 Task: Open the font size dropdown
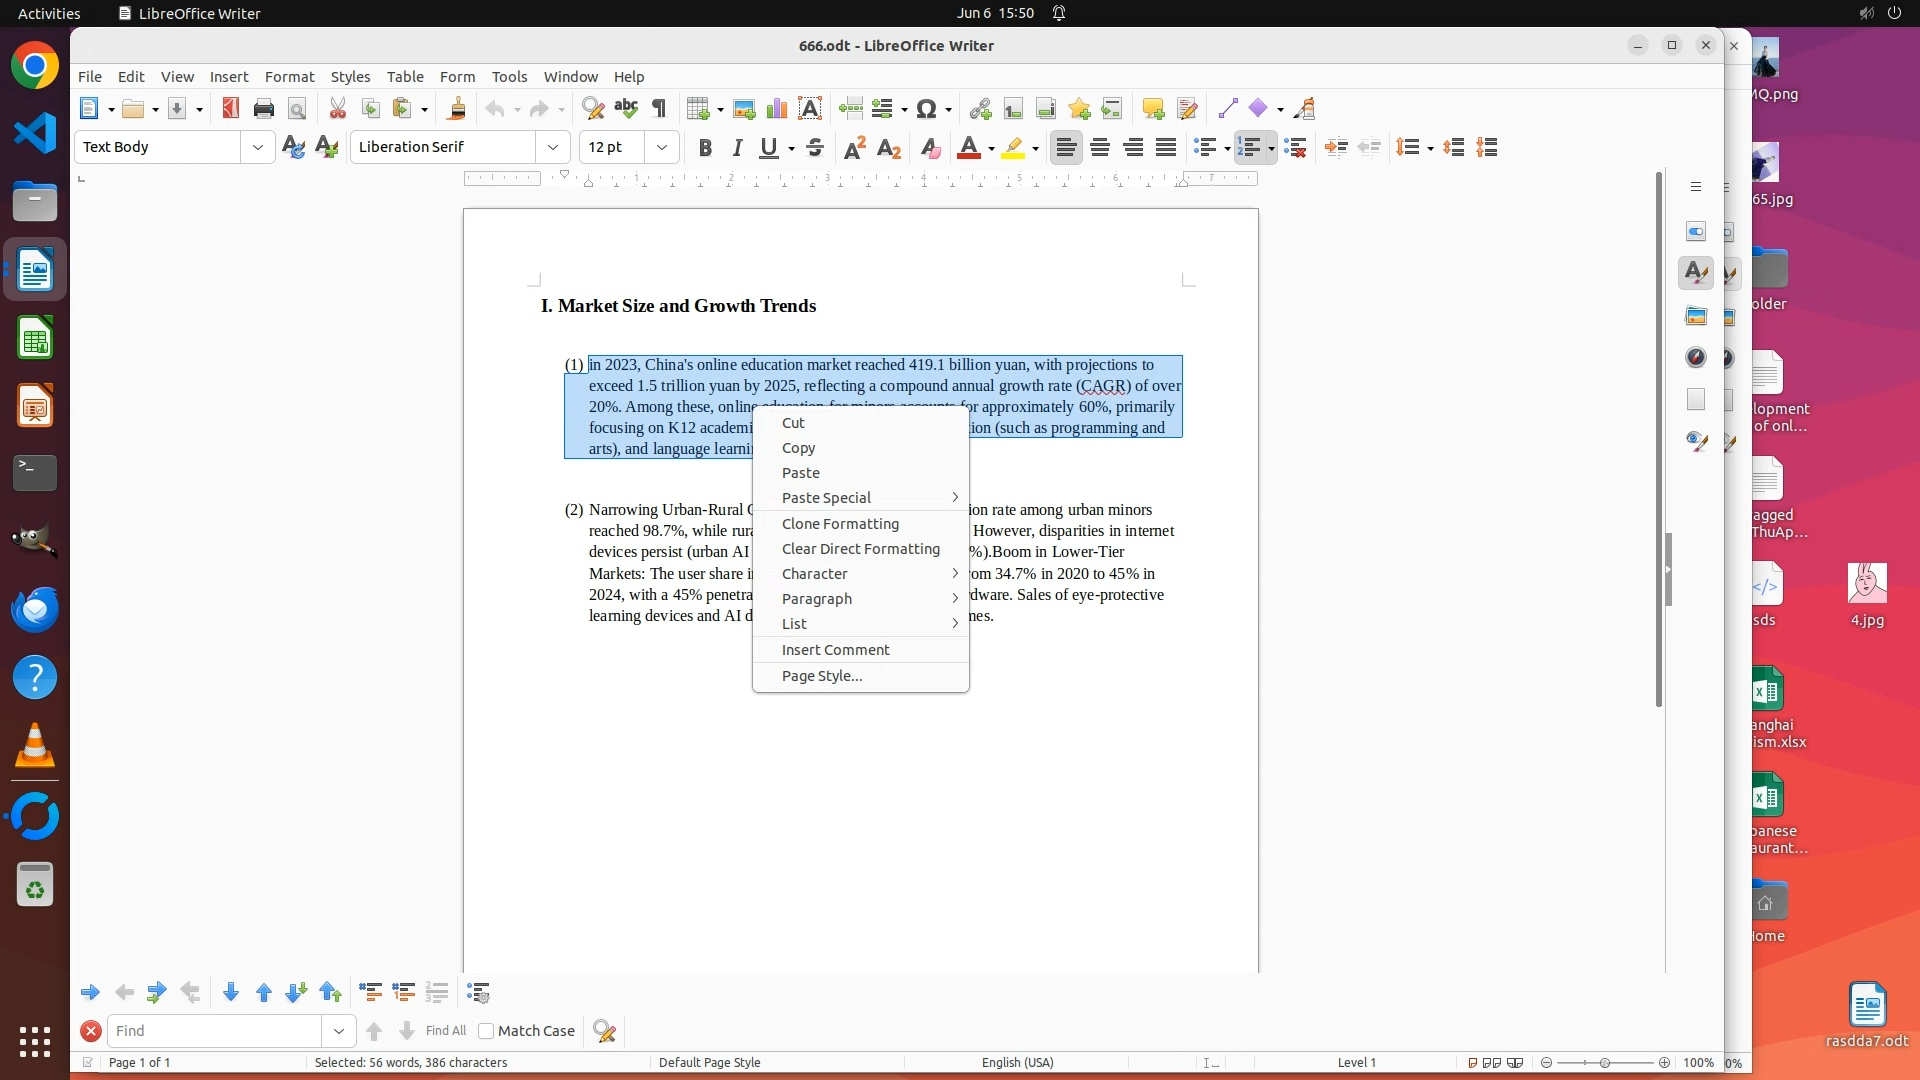coord(662,147)
